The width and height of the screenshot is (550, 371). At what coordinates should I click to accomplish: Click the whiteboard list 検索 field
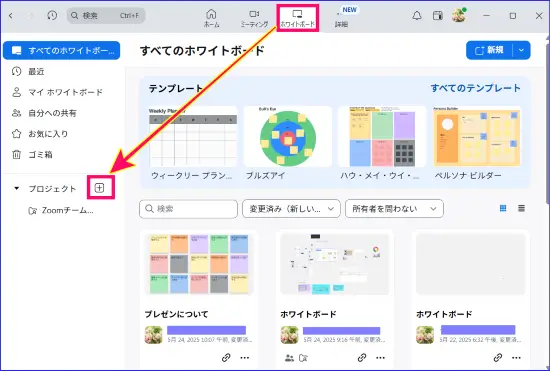pyautogui.click(x=188, y=209)
